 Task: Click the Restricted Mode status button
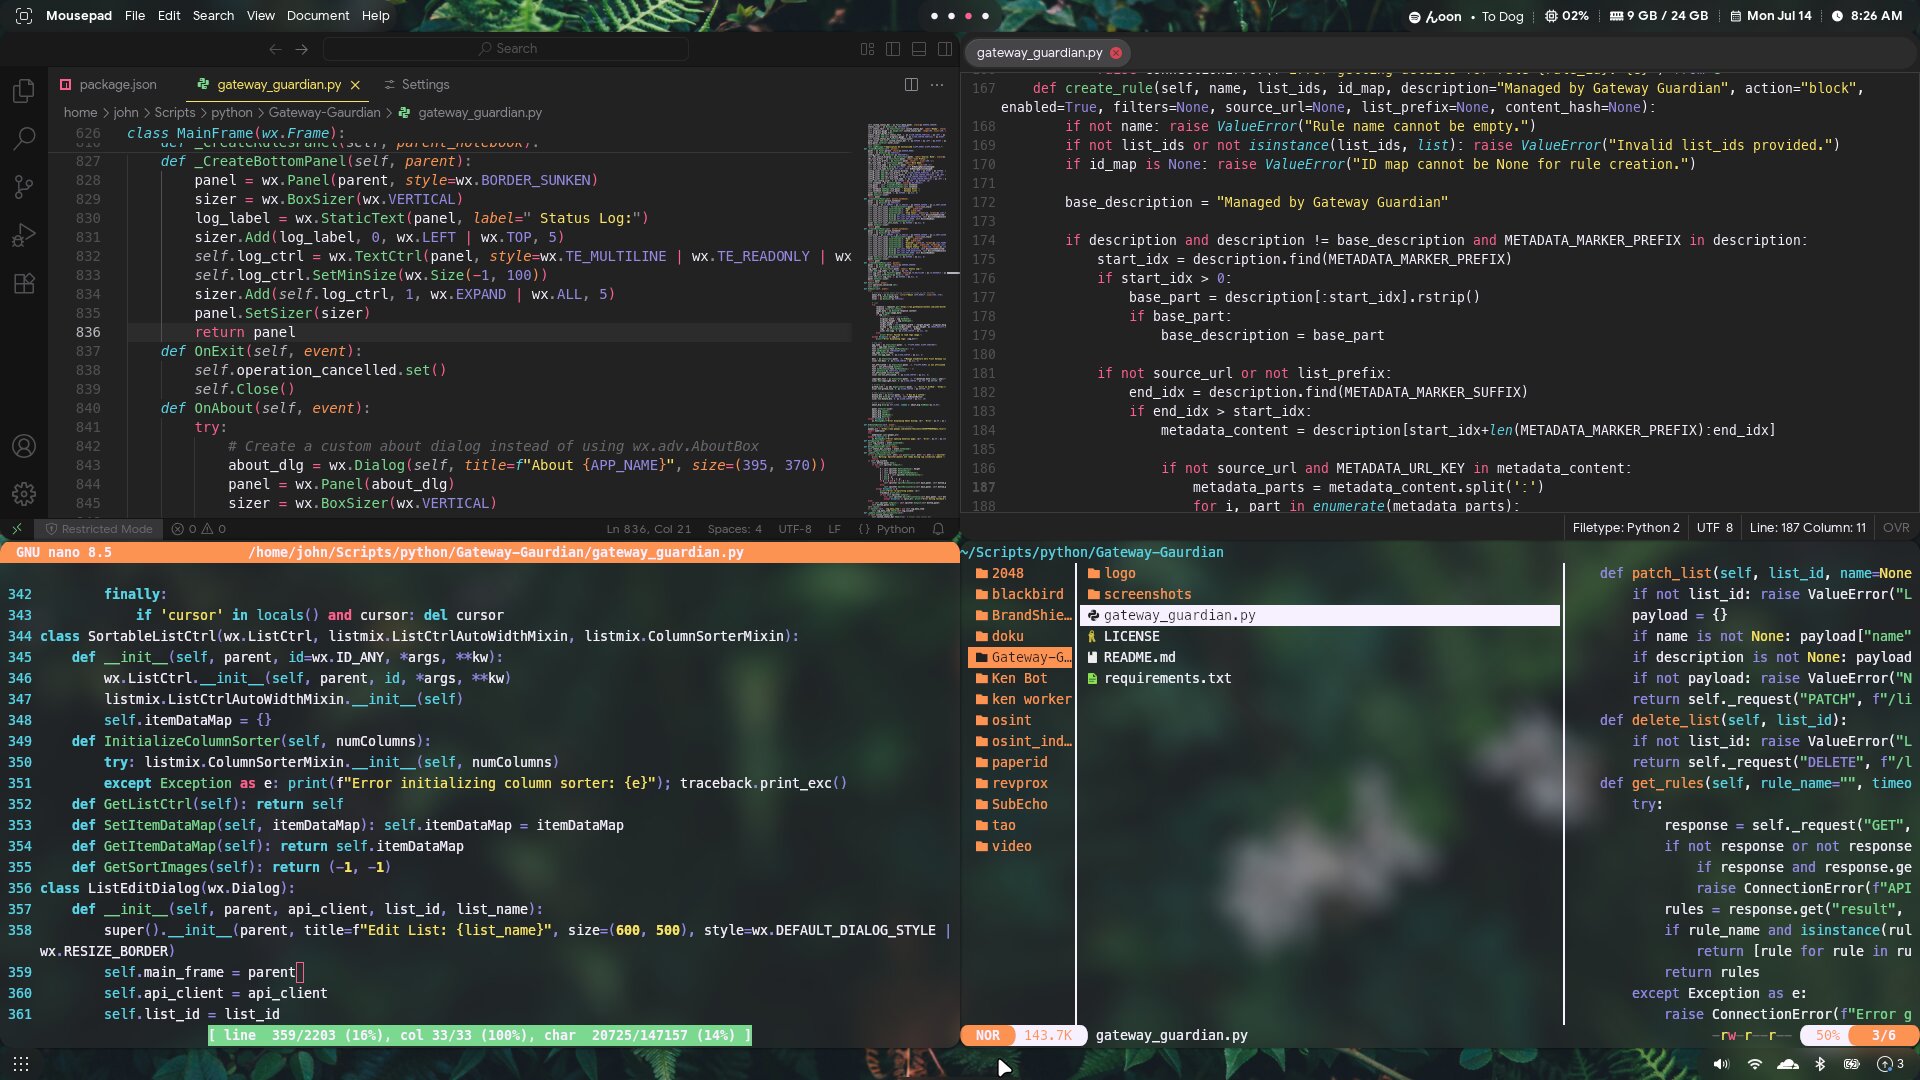coord(99,529)
